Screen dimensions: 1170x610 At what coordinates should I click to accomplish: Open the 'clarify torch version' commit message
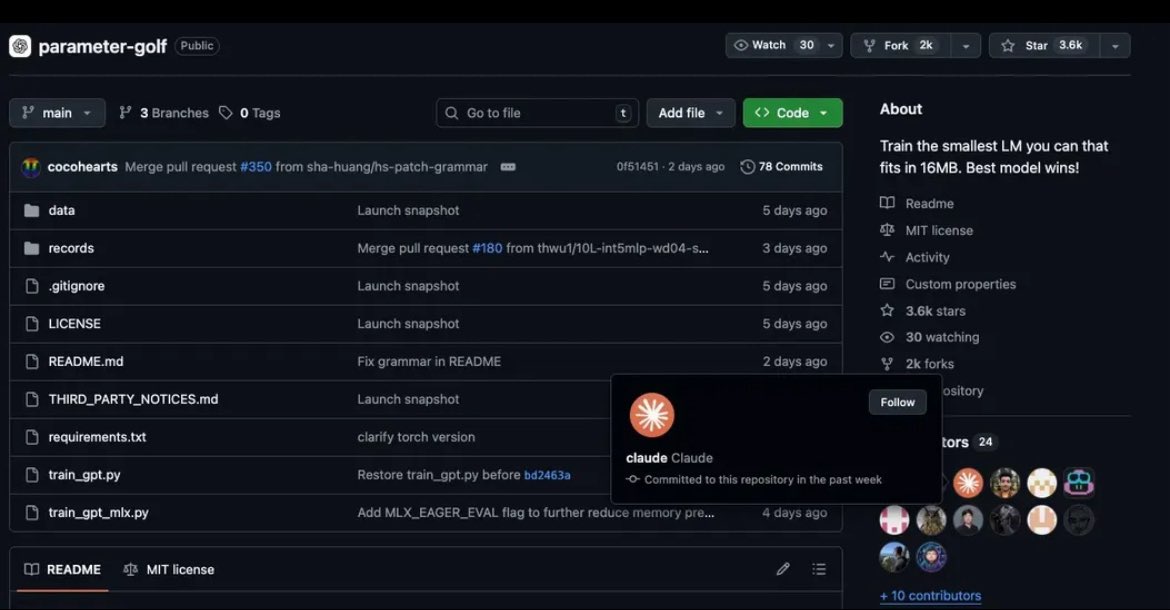click(416, 437)
